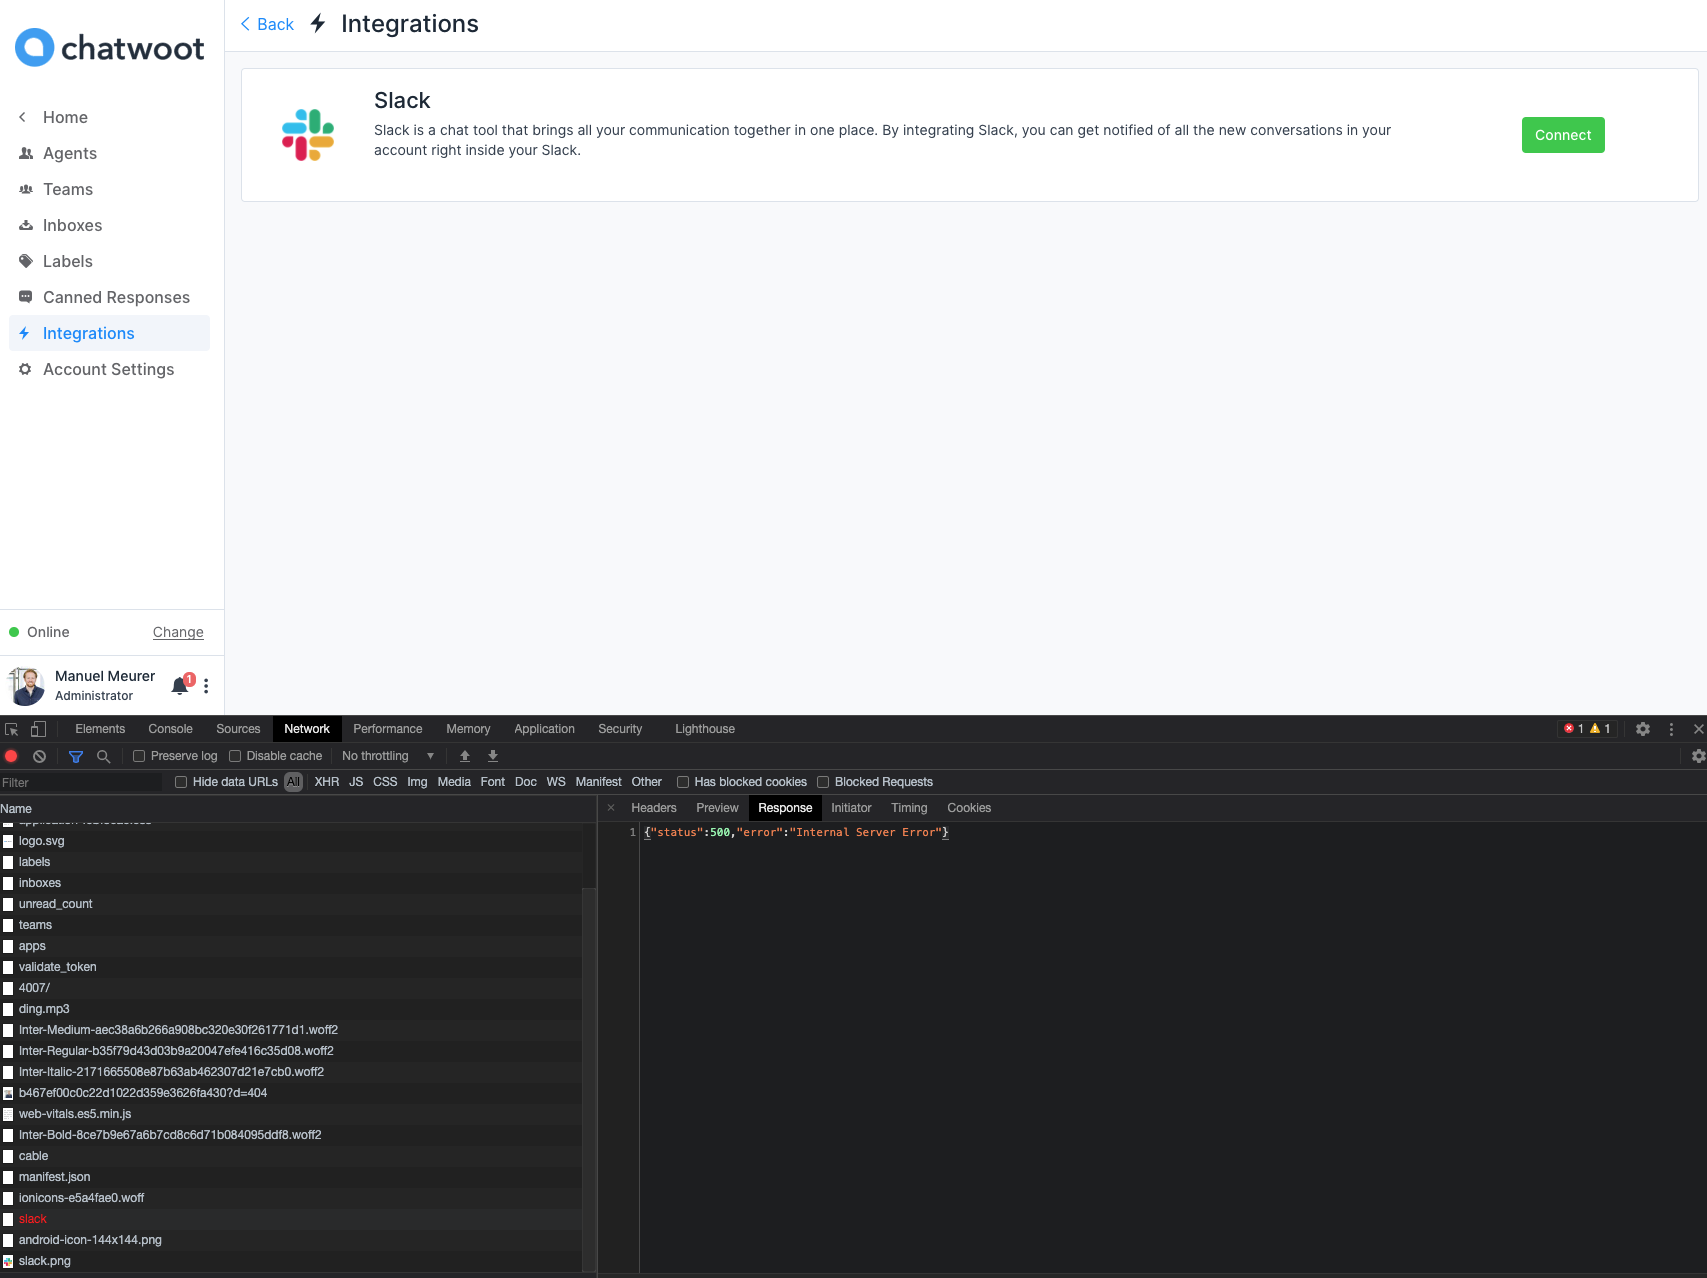Filter requests by XHR

327,782
